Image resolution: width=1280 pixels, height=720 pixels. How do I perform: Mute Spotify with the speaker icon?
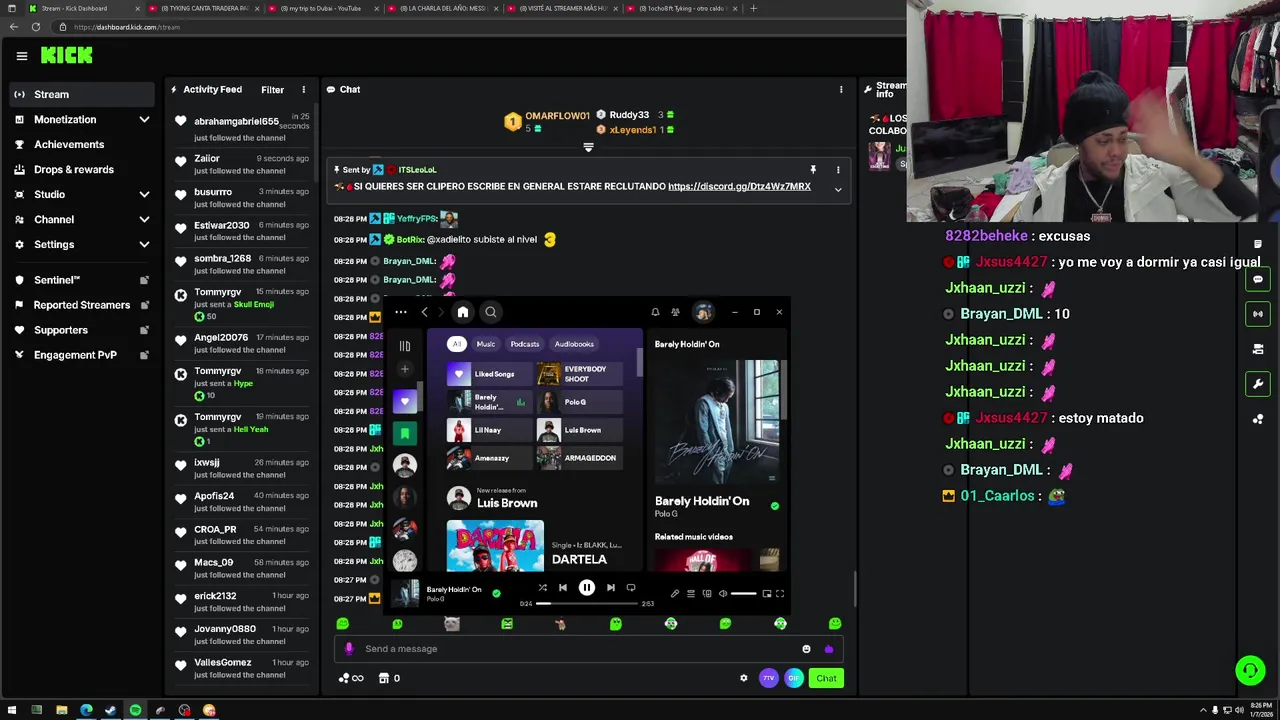click(723, 594)
